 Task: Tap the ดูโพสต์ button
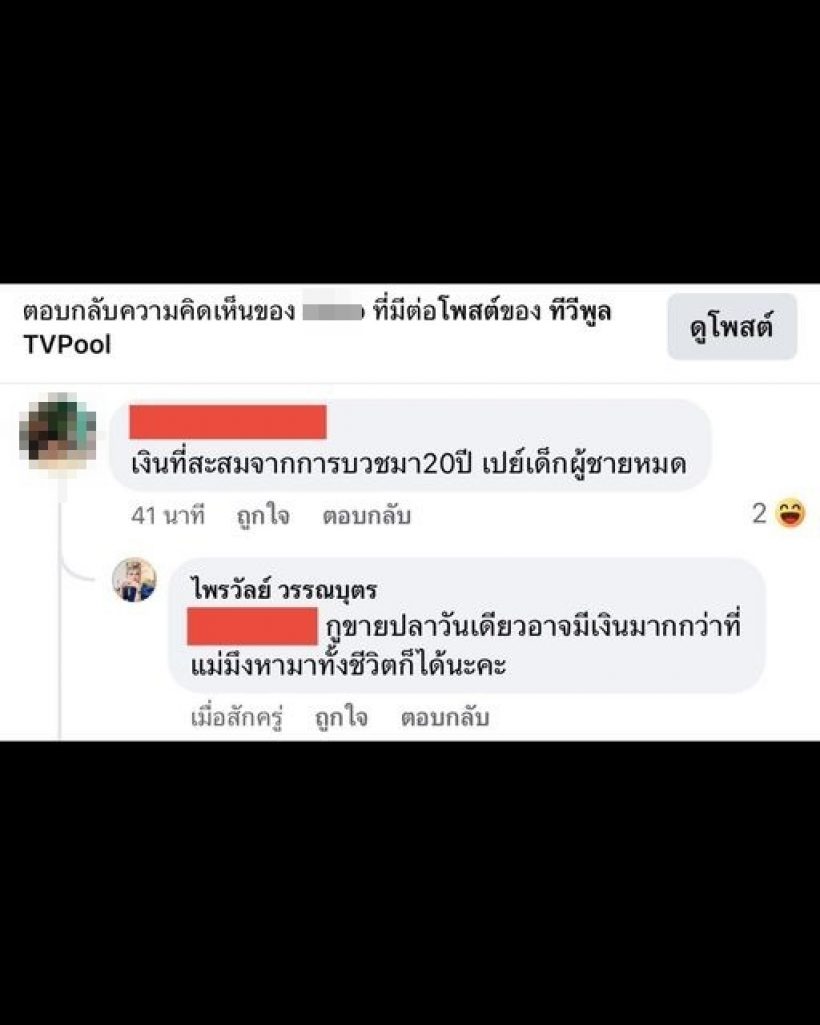pyautogui.click(x=732, y=326)
